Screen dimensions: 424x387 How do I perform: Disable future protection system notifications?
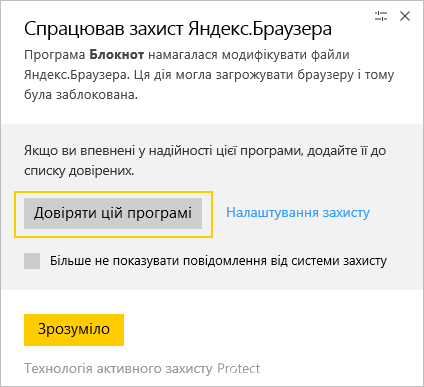pyautogui.click(x=32, y=261)
